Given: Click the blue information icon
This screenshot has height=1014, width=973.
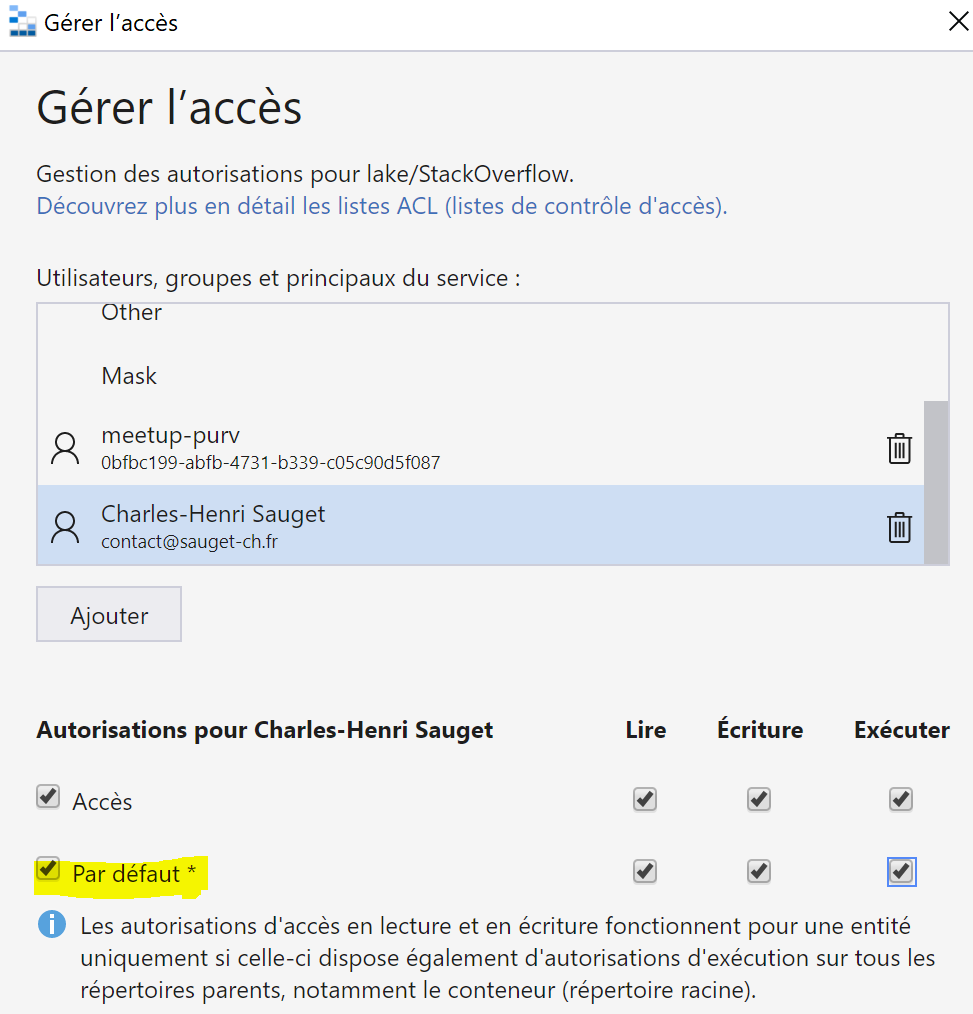Looking at the screenshot, I should (x=52, y=924).
